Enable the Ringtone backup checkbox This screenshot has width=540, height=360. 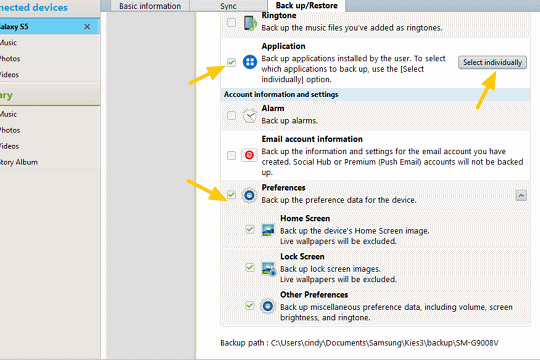click(x=231, y=23)
